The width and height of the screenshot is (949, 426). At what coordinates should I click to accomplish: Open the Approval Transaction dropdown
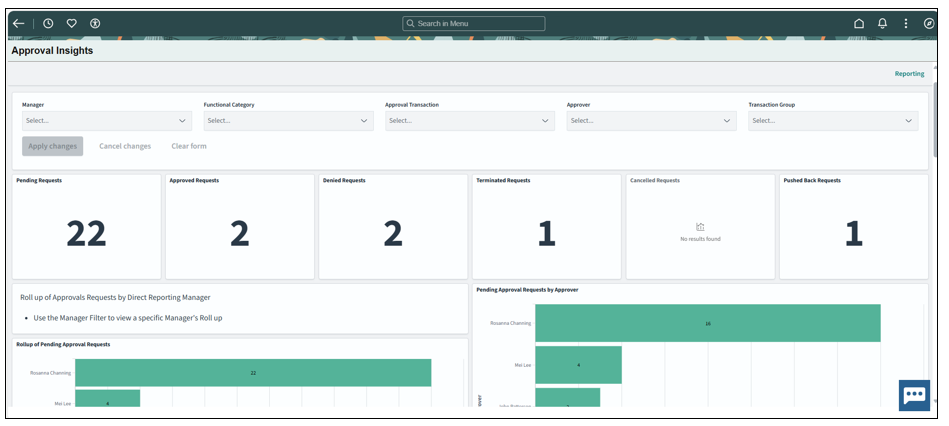click(x=469, y=120)
